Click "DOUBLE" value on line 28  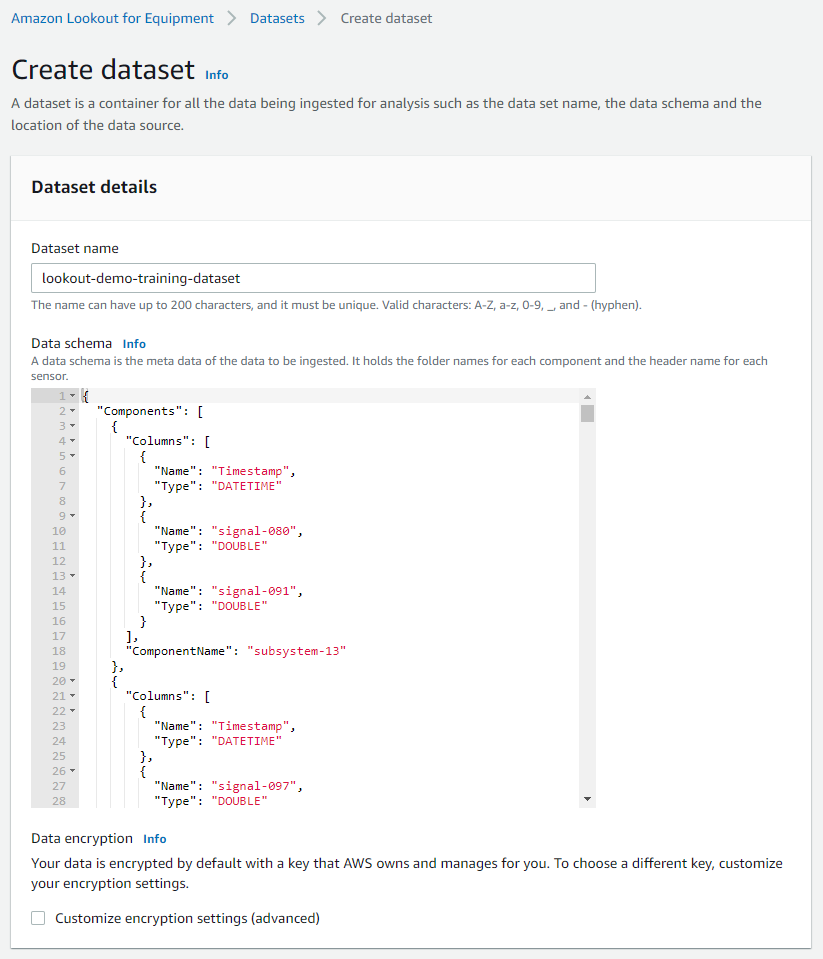[x=239, y=801]
